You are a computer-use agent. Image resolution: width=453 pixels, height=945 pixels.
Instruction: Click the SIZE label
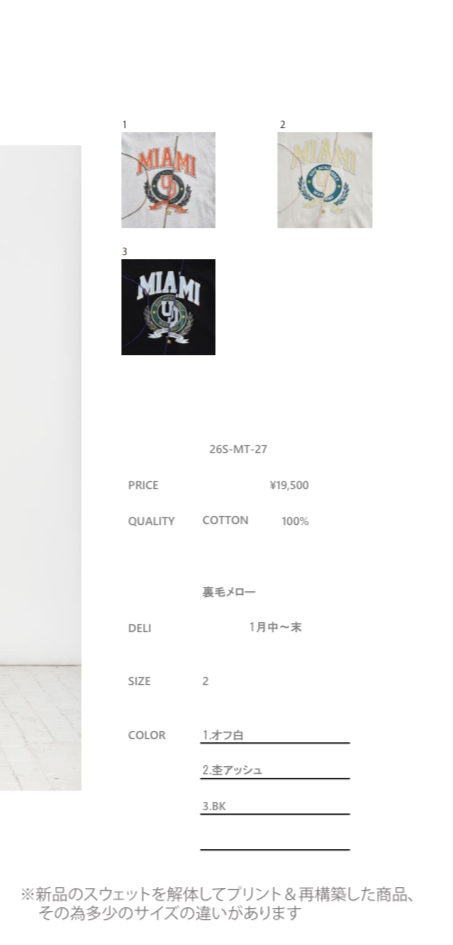[139, 681]
